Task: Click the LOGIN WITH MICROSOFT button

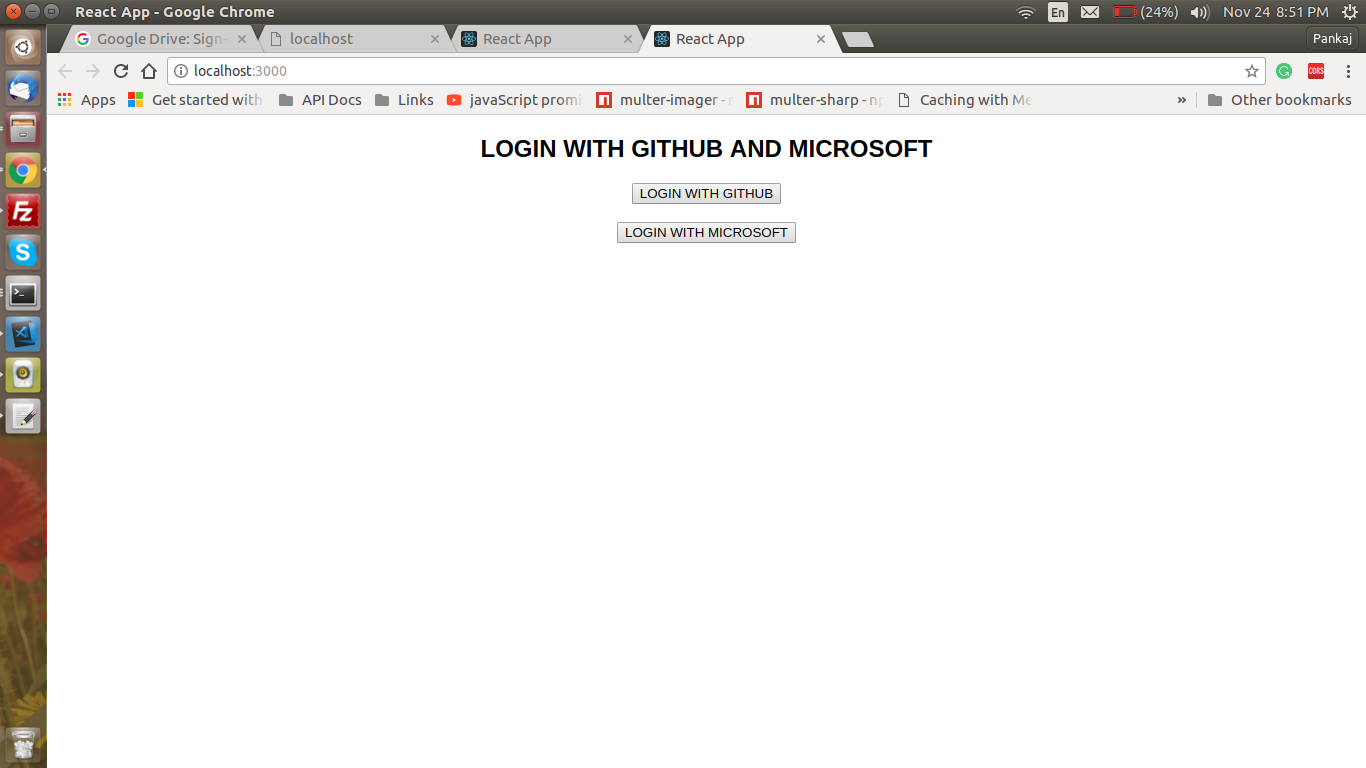Action: [706, 232]
